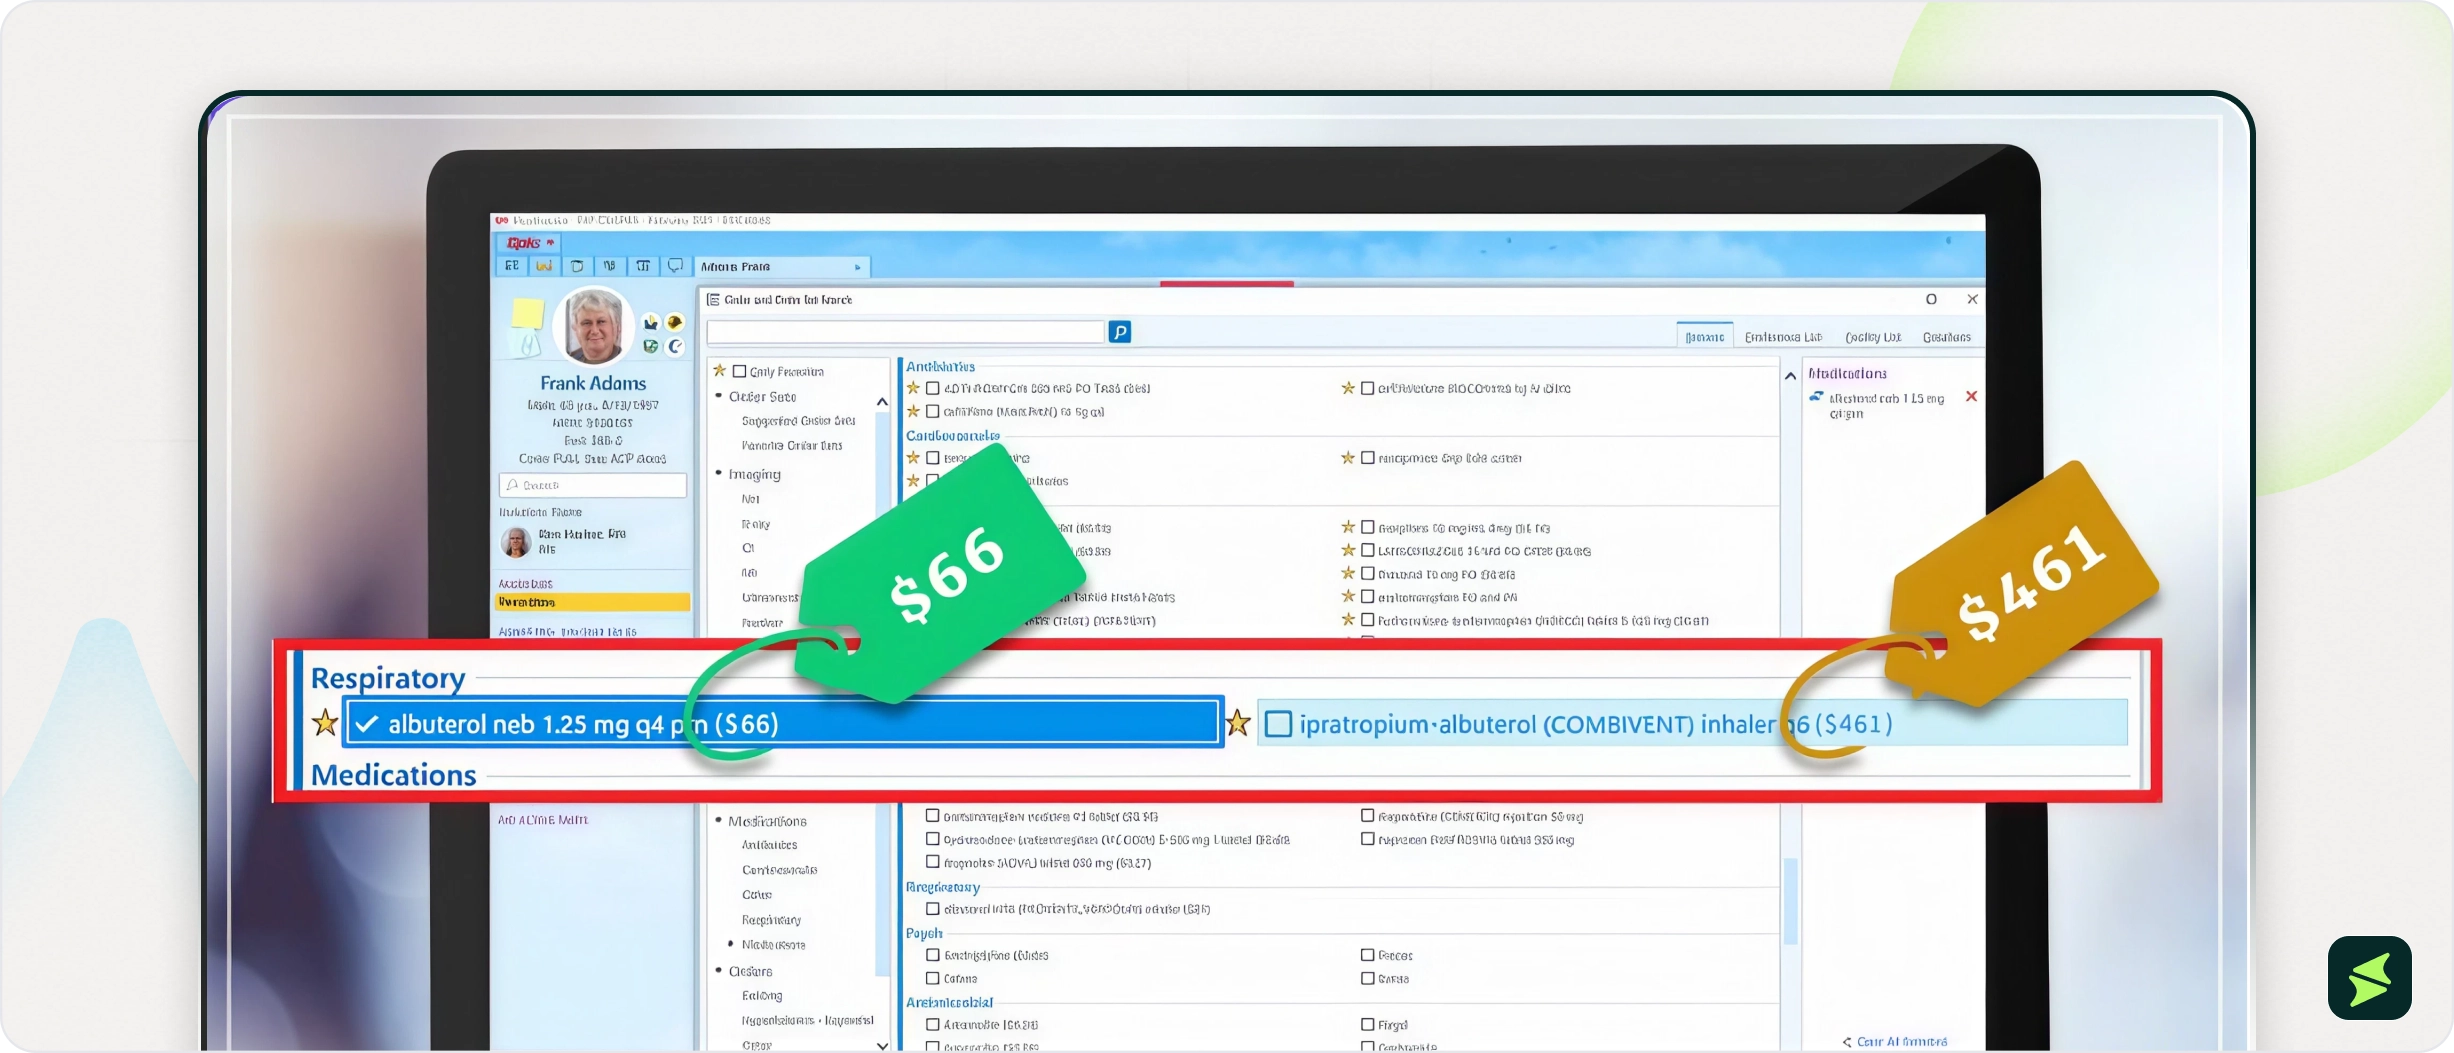Favorite the first Antibiotics order using its star
The height and width of the screenshot is (1053, 2454).
pyautogui.click(x=913, y=388)
